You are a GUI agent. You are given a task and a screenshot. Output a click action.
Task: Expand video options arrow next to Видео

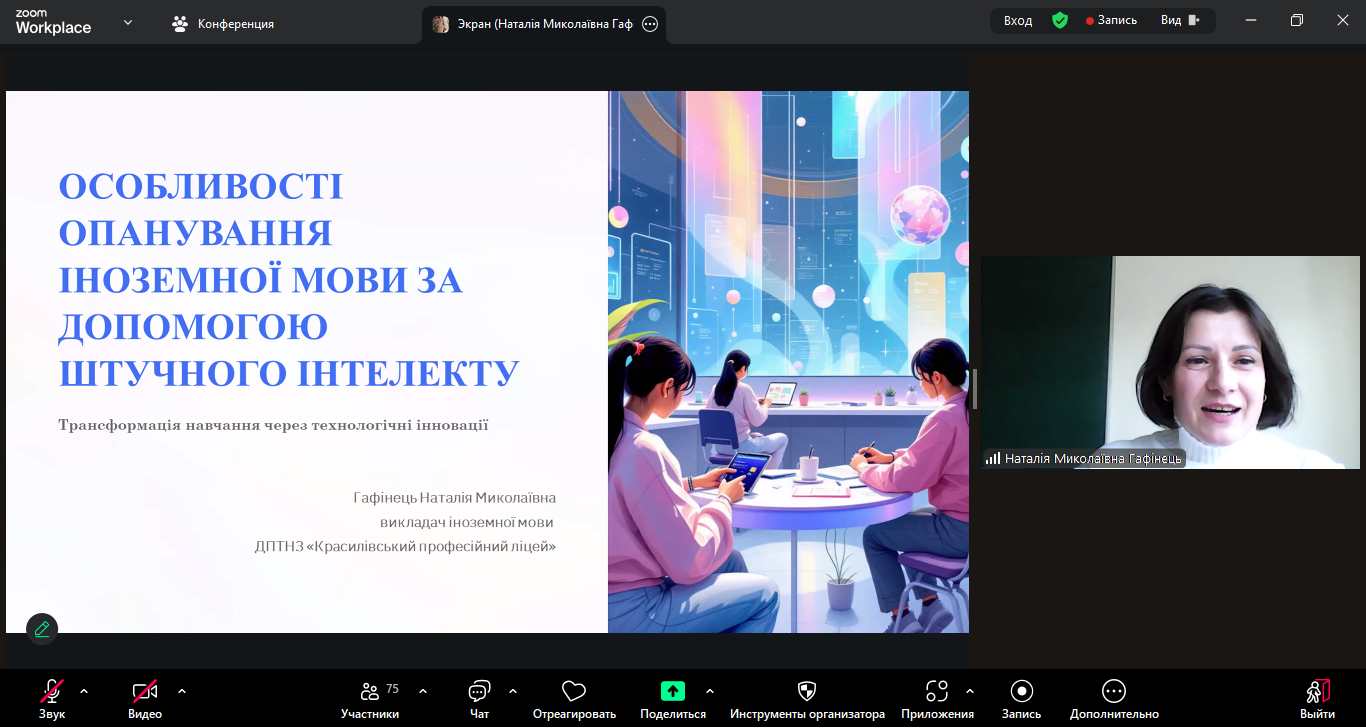182,691
